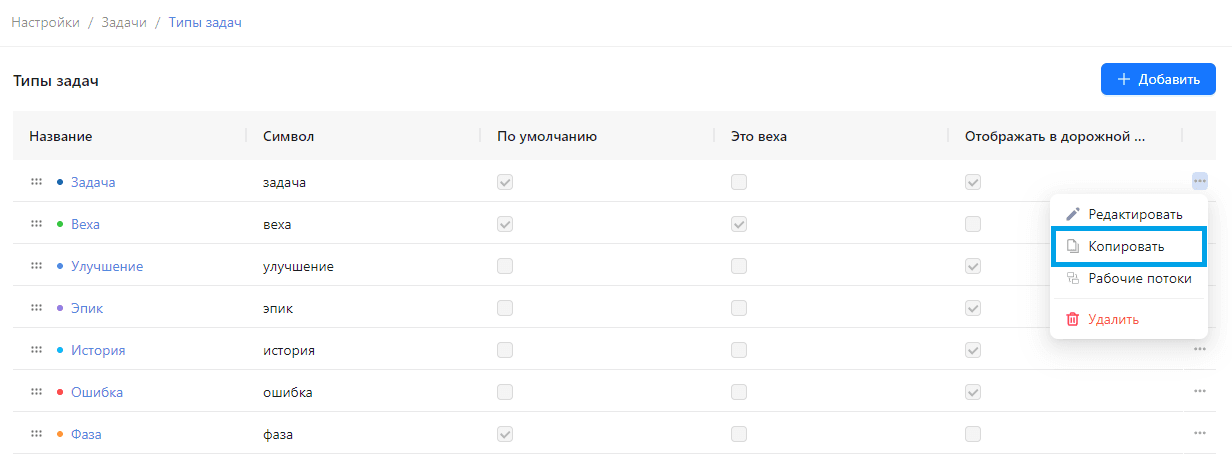The height and width of the screenshot is (459, 1232).
Task: Click the green color dot beside Веха
Action: [60, 224]
